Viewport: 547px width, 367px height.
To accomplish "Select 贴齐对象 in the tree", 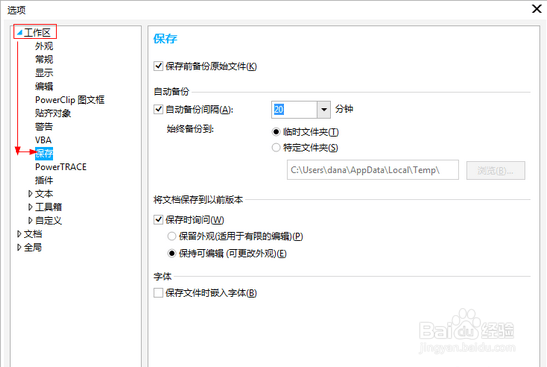I will [x=53, y=113].
